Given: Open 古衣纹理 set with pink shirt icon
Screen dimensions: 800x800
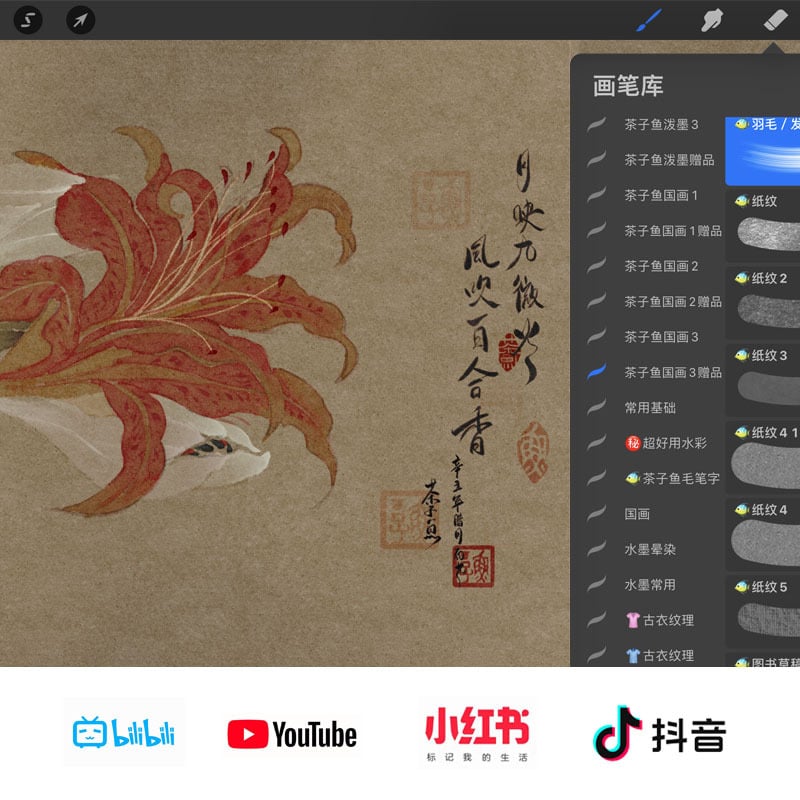Looking at the screenshot, I should tap(660, 620).
